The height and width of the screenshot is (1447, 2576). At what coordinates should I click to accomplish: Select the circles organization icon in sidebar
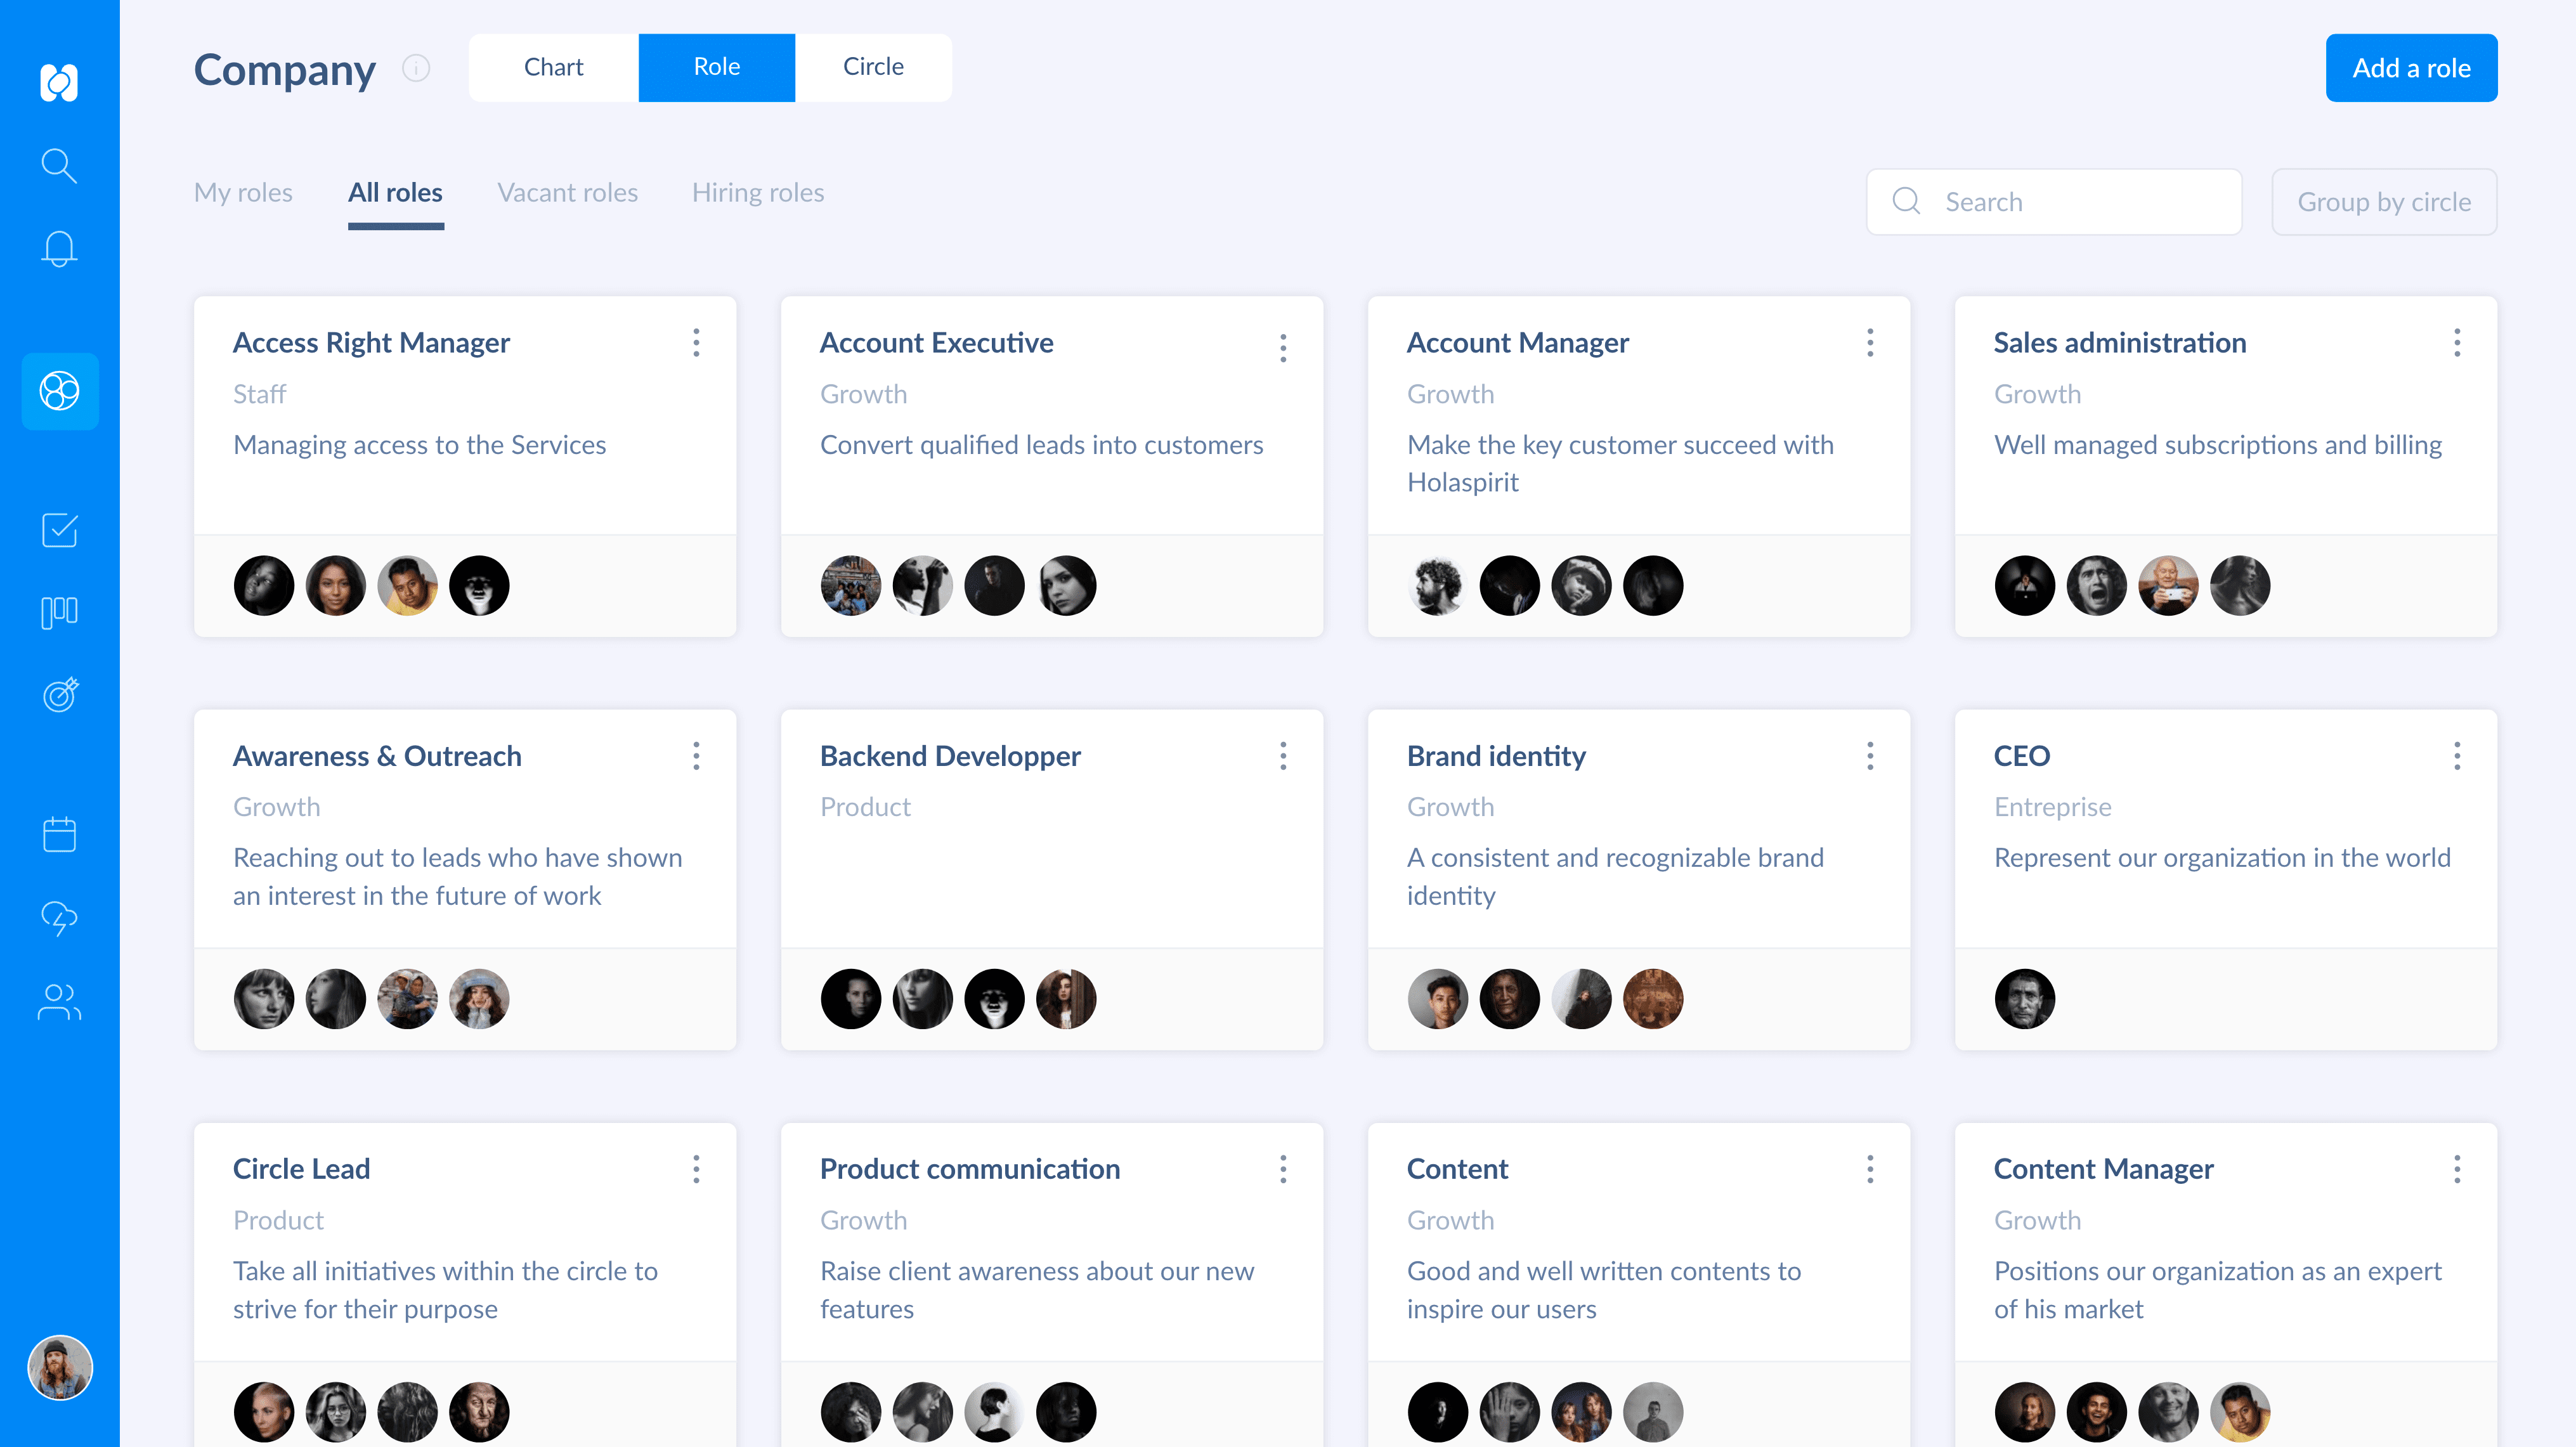pos(60,391)
